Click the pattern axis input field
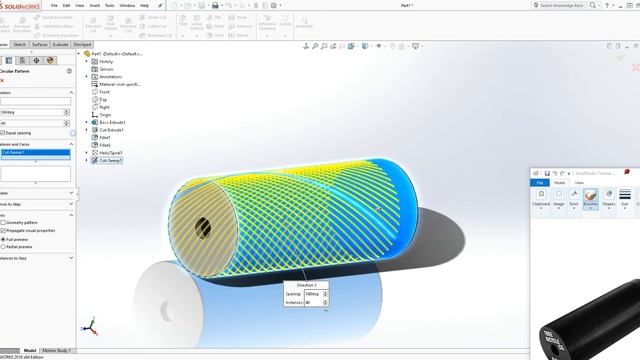The image size is (640, 360). pyautogui.click(x=36, y=101)
